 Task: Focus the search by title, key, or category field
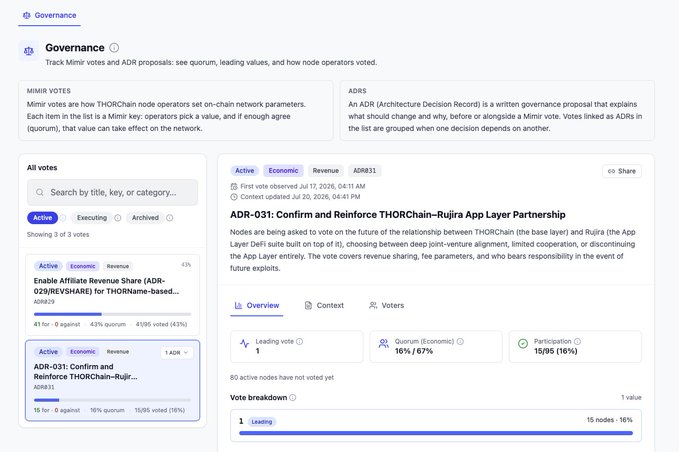(x=113, y=192)
